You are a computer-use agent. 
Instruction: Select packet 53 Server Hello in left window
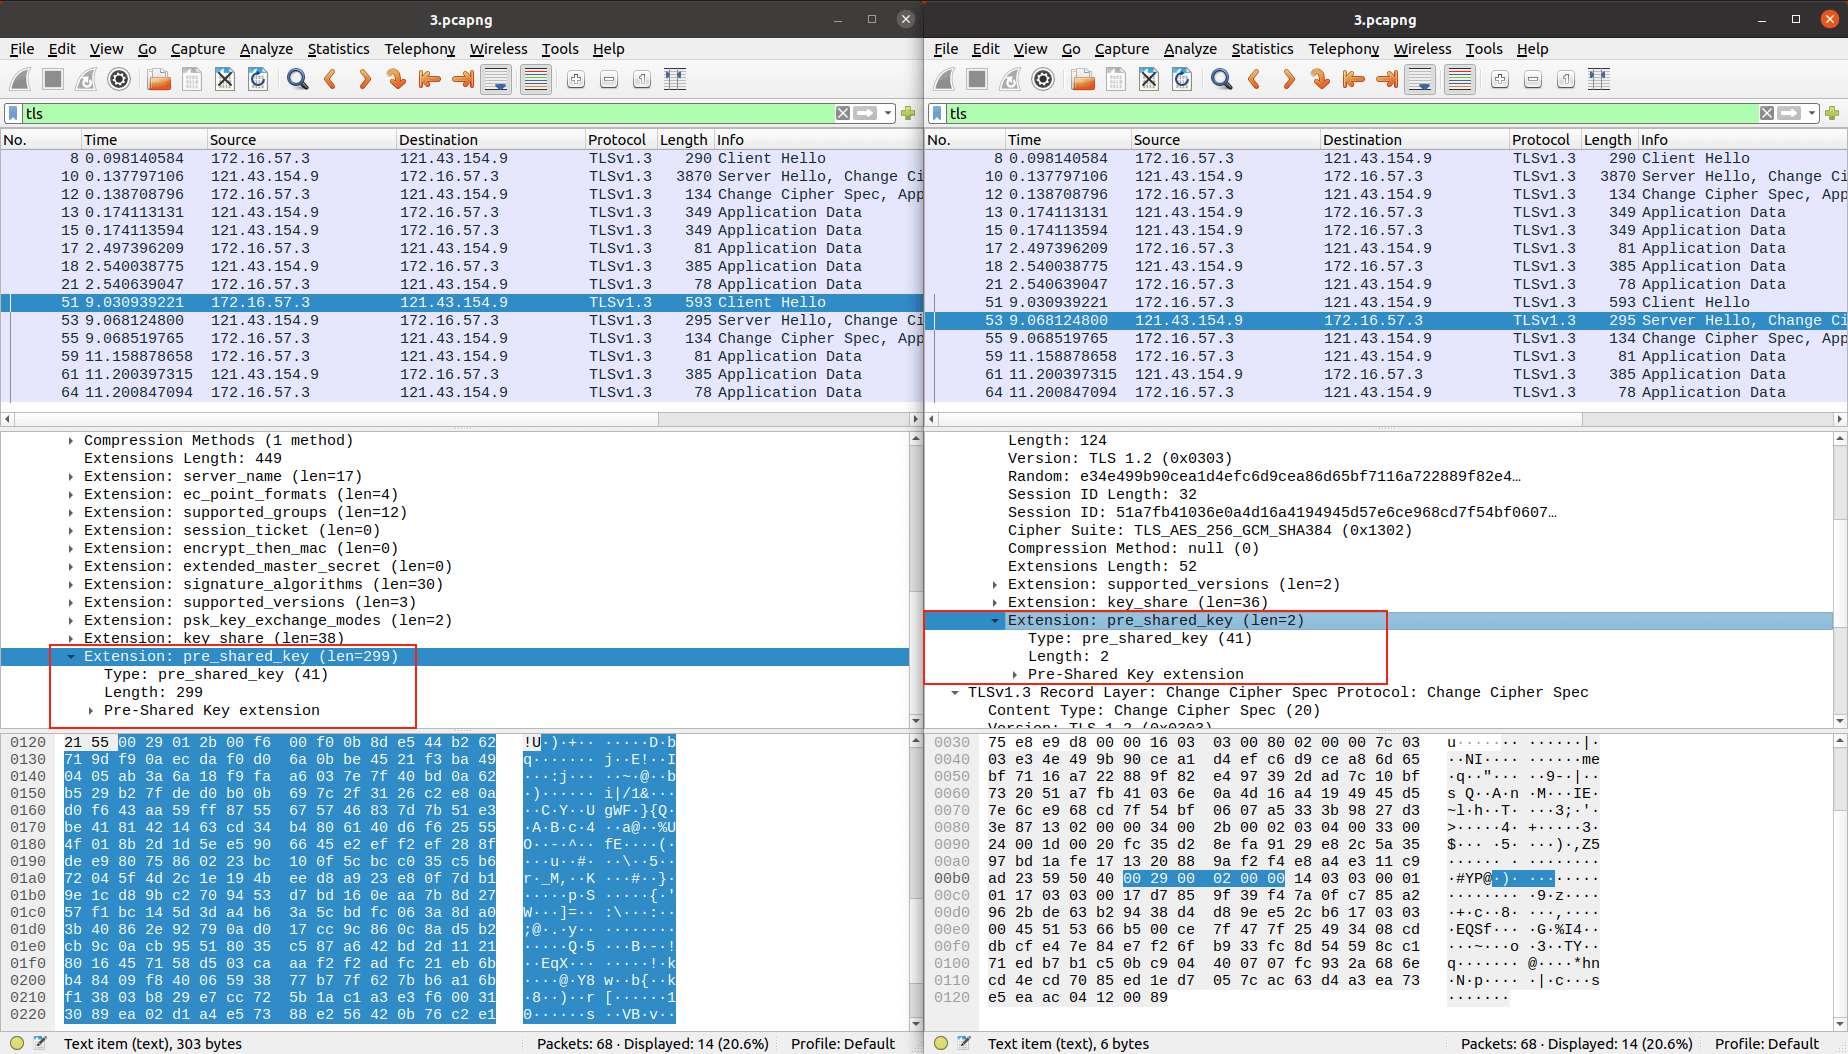(461, 321)
